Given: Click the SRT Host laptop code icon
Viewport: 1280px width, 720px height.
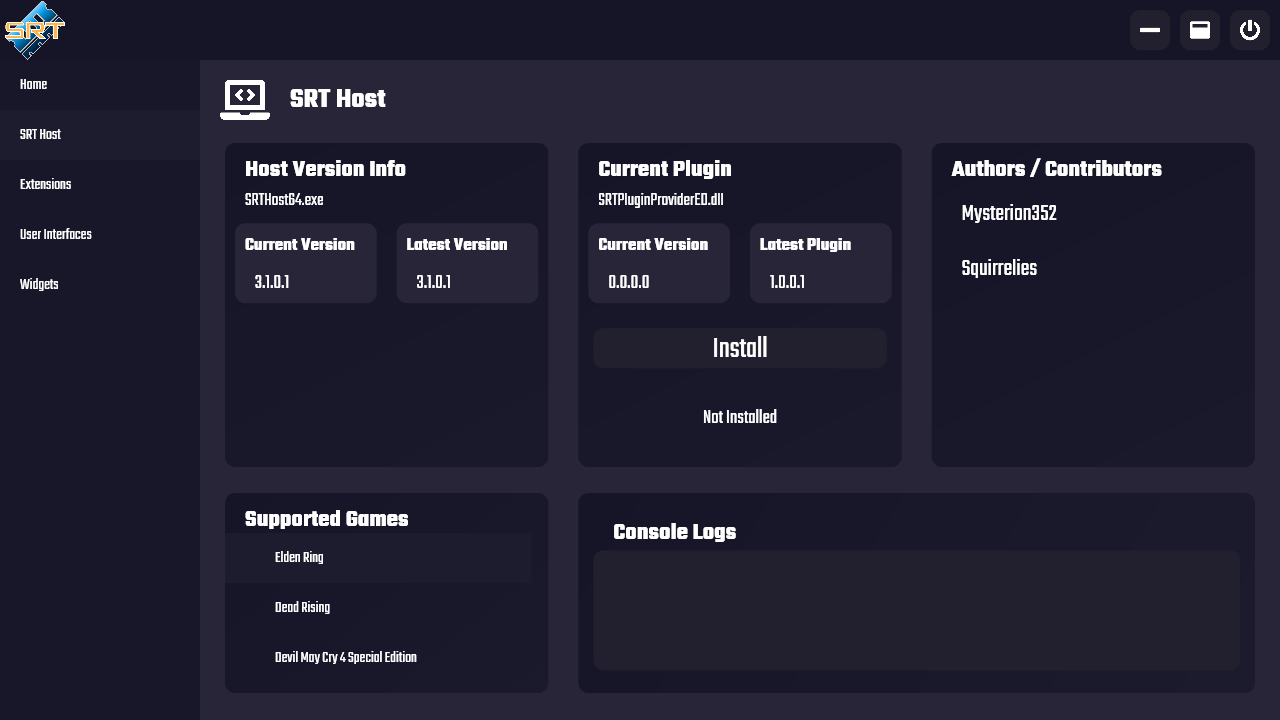Looking at the screenshot, I should [245, 99].
